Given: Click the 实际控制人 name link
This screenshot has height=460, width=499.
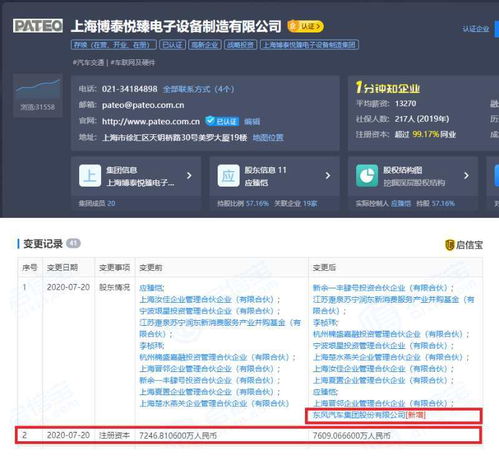Looking at the screenshot, I should point(401,203).
